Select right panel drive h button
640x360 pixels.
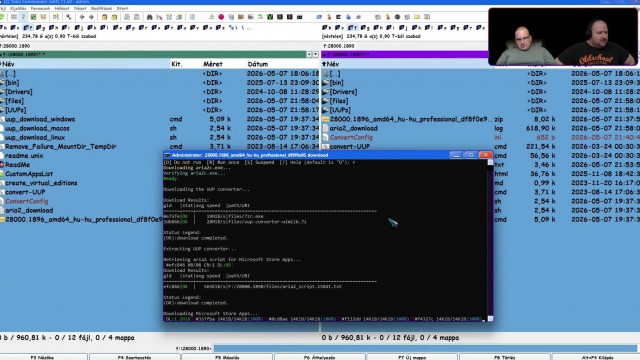point(378,28)
